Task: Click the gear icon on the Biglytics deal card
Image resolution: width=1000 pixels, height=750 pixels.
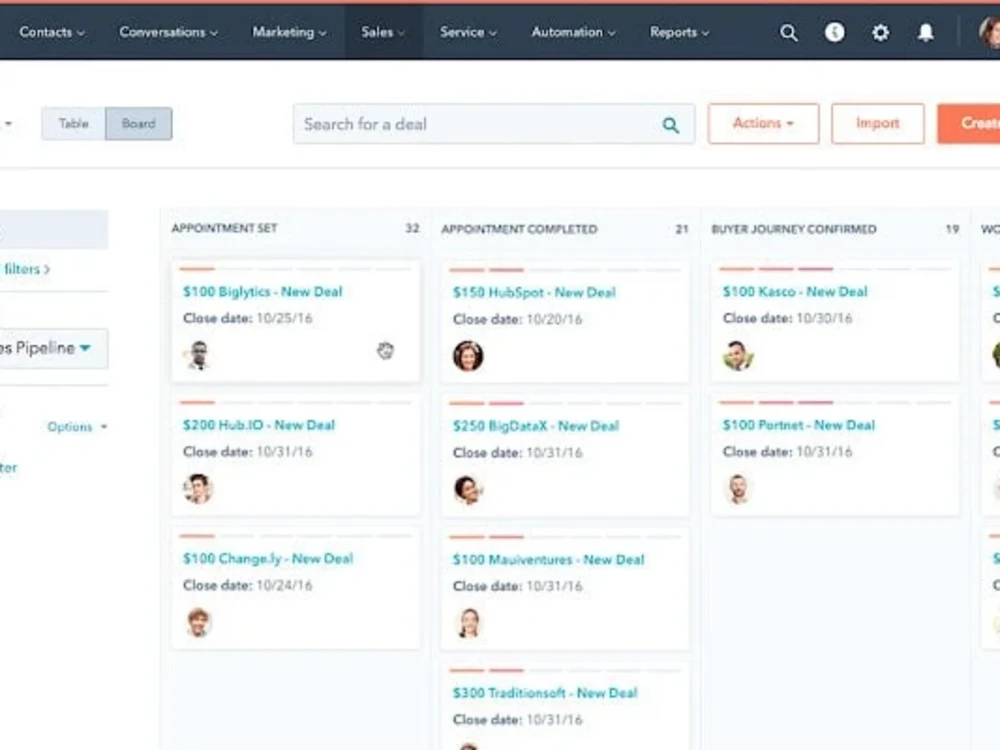Action: point(386,351)
